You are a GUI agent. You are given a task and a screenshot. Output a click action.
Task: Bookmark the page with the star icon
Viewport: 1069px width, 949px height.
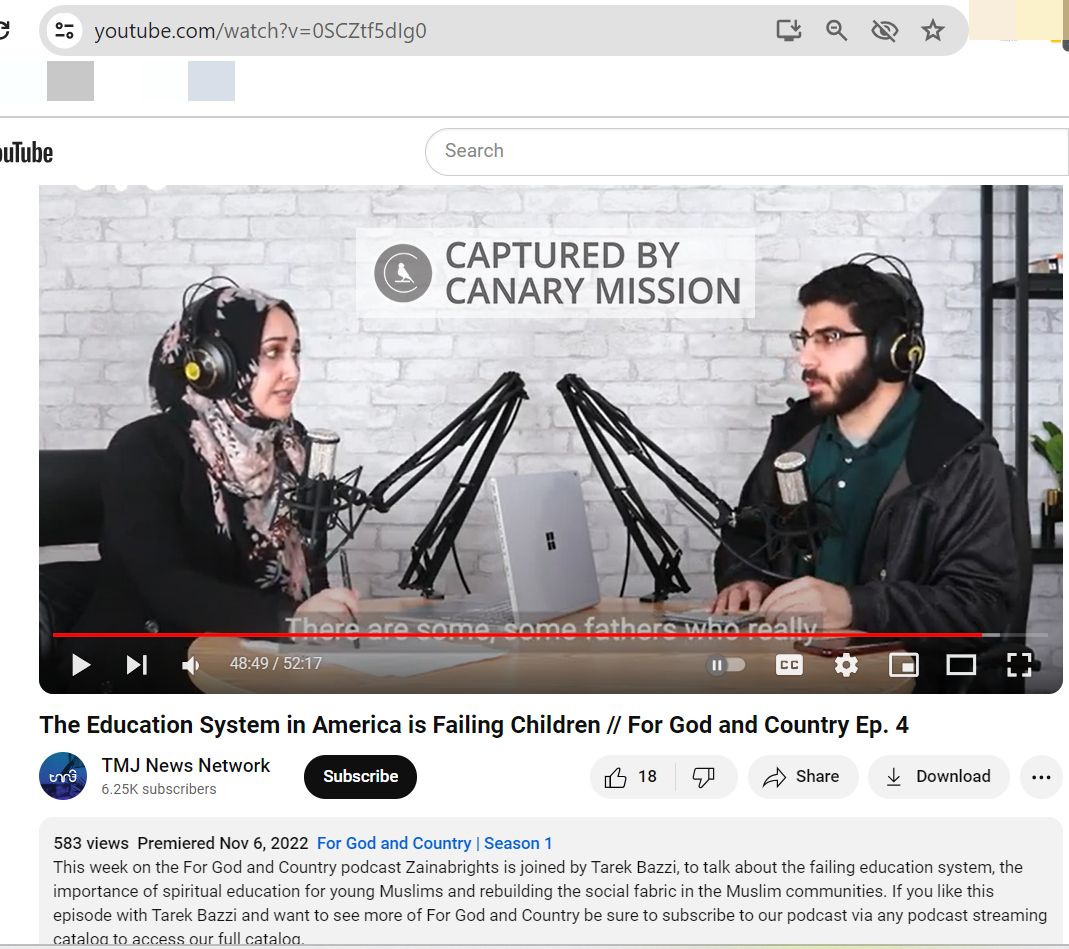coord(933,30)
